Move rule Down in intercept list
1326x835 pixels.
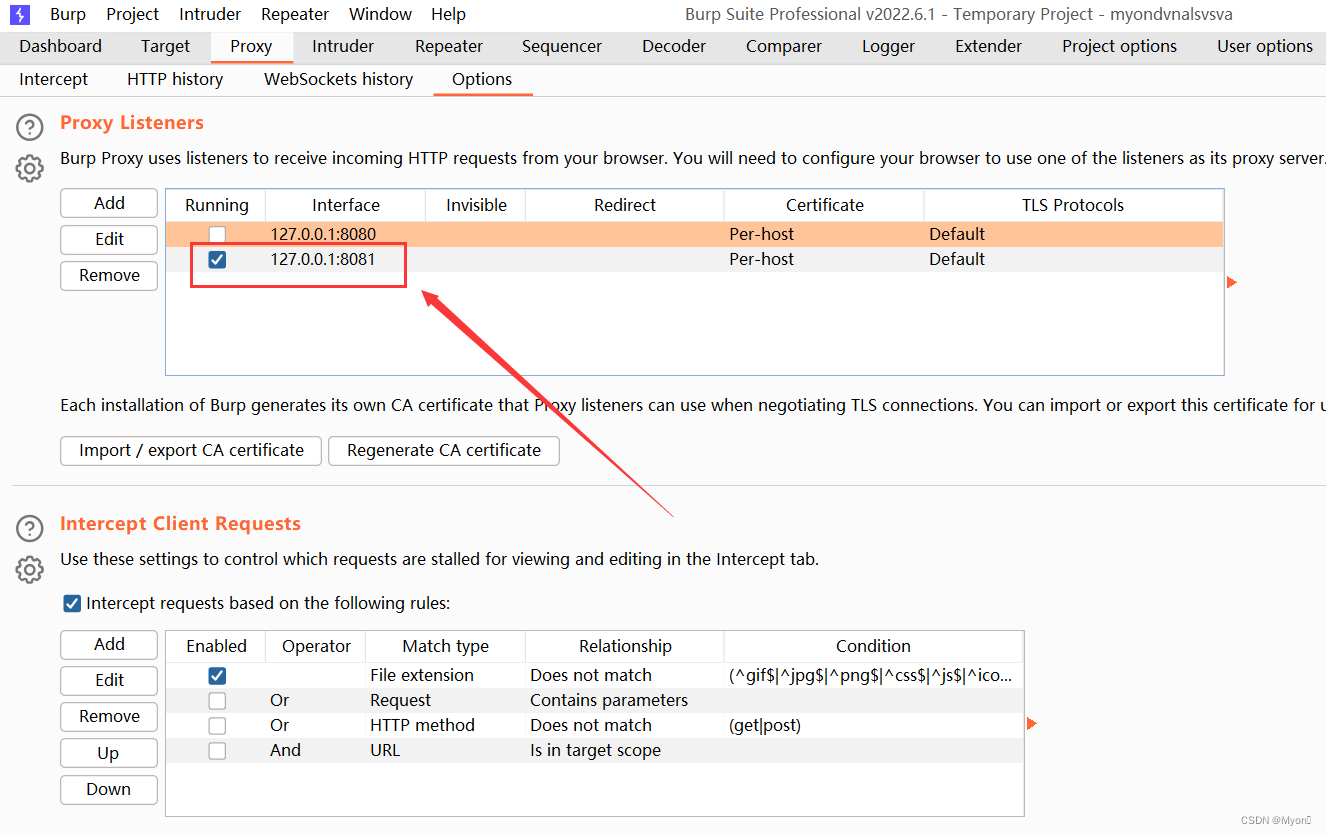pos(109,789)
